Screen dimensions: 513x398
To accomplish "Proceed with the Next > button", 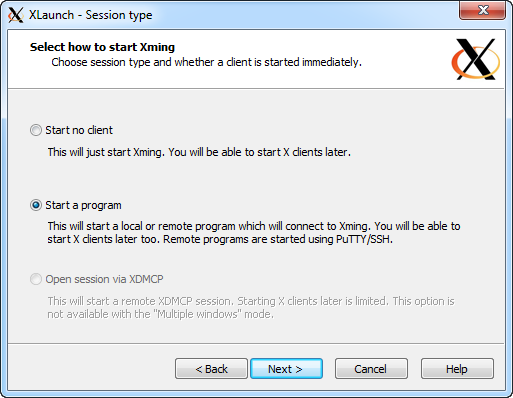I will pos(286,369).
